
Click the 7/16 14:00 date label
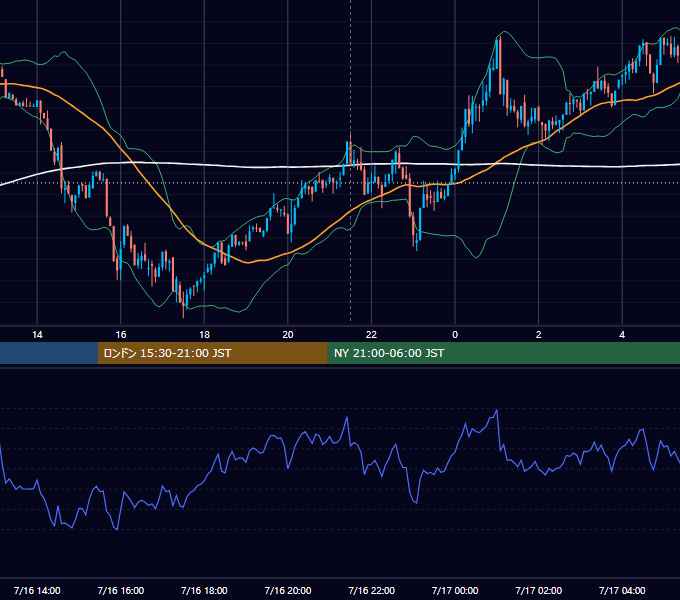(37, 590)
